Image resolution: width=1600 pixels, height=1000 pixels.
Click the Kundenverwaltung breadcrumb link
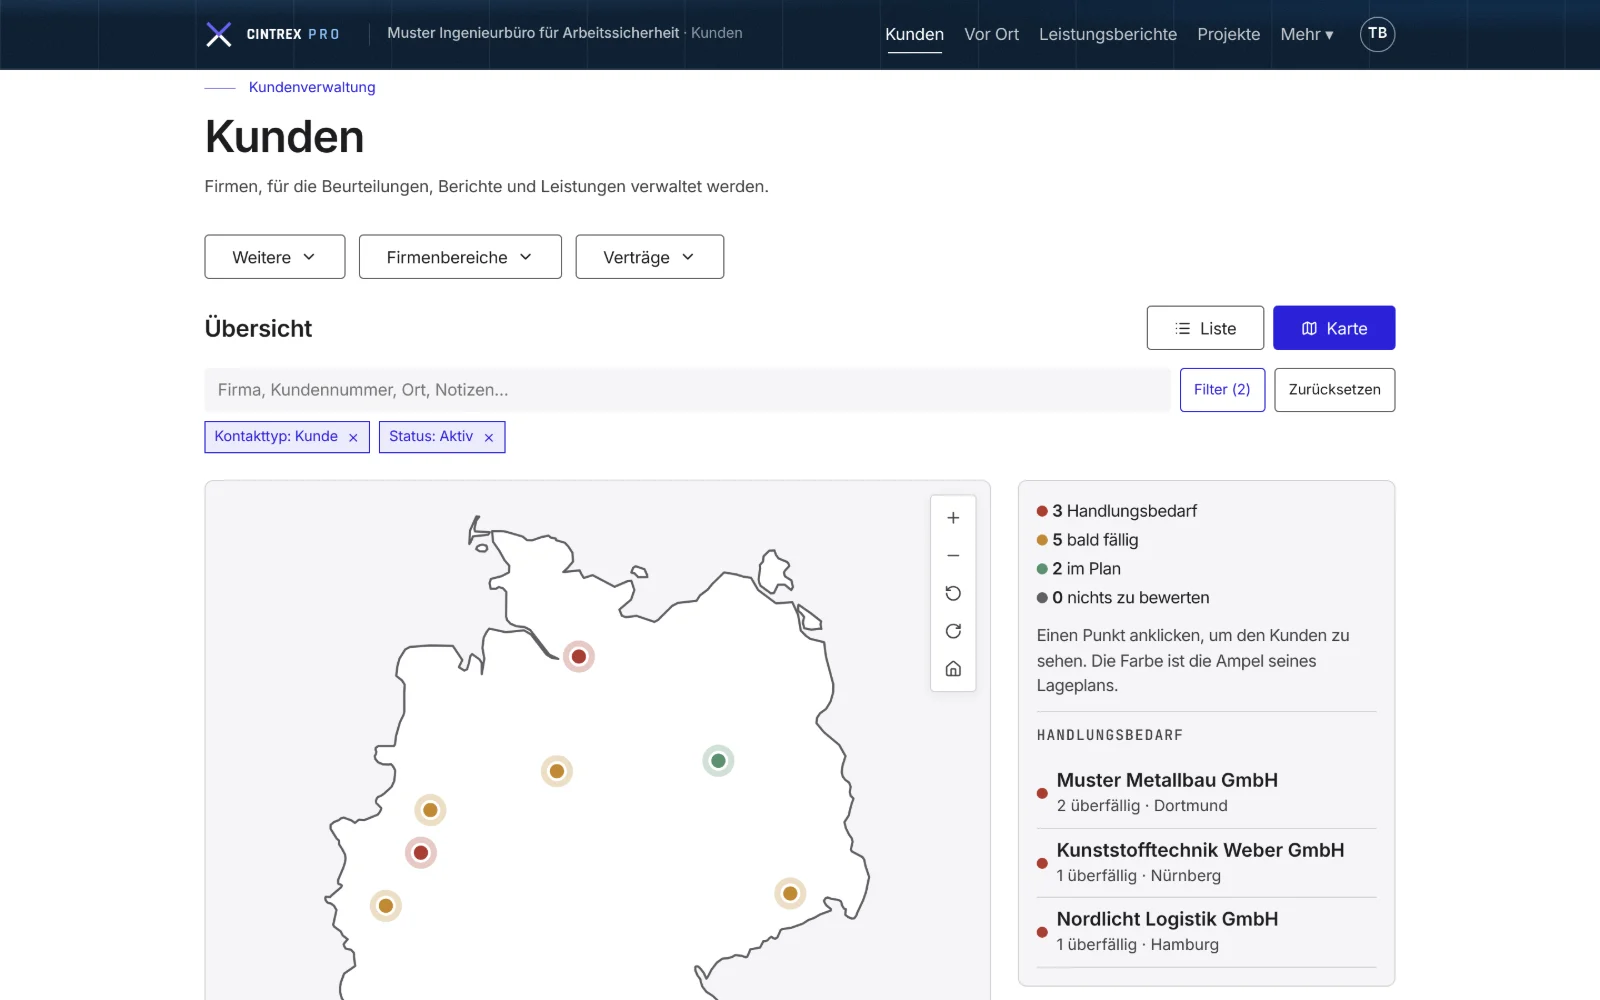312,87
